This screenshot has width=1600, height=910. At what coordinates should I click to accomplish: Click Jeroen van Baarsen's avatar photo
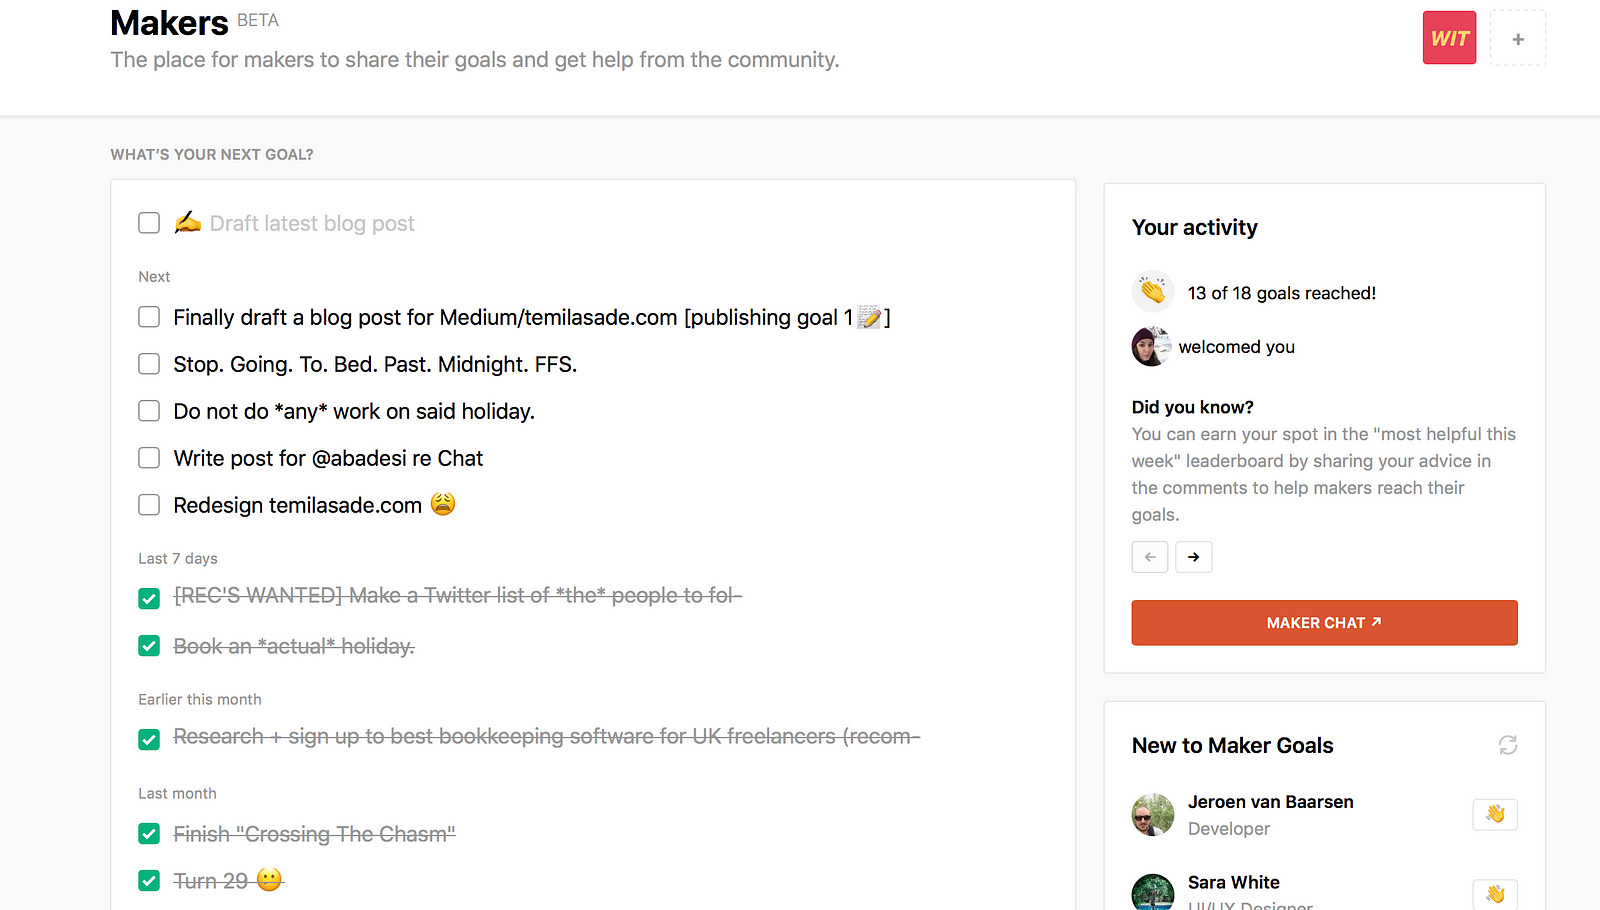(1153, 814)
